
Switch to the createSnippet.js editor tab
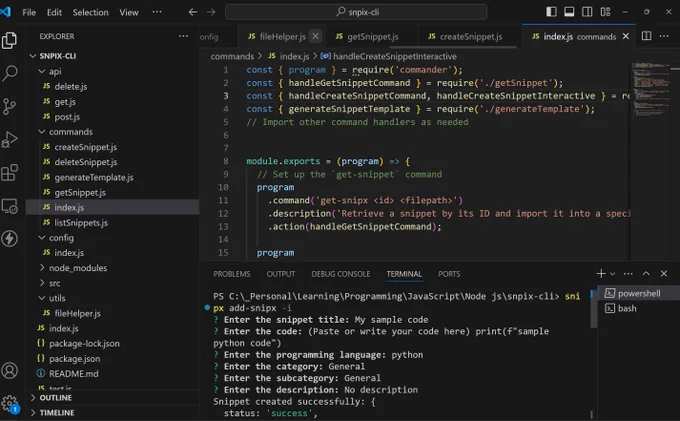click(x=465, y=36)
